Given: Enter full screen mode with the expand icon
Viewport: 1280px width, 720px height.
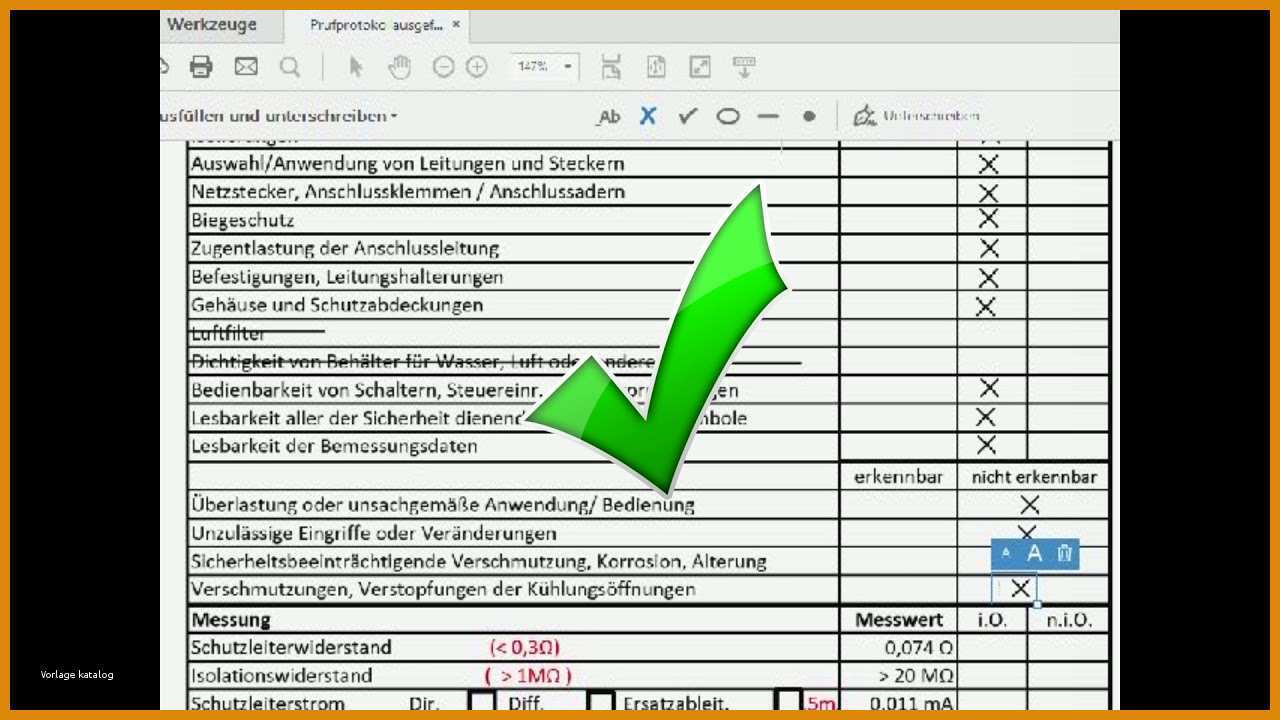Looking at the screenshot, I should pyautogui.click(x=700, y=67).
